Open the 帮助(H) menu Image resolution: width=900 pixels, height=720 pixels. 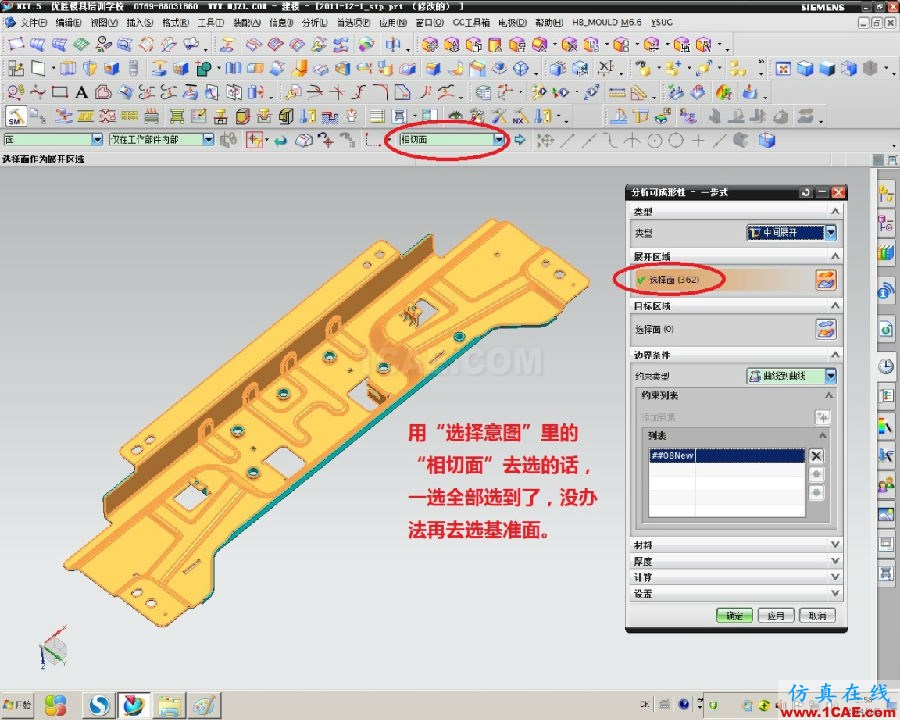pyautogui.click(x=549, y=22)
